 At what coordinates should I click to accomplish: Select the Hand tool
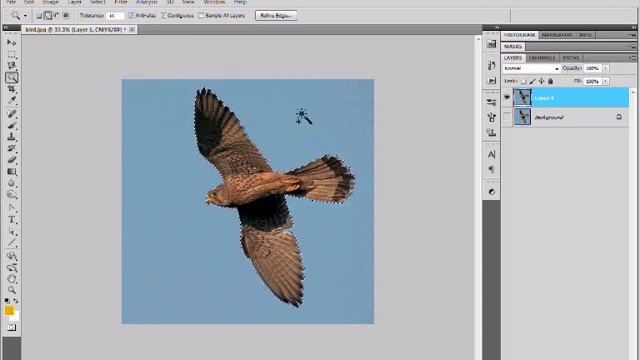coord(11,279)
